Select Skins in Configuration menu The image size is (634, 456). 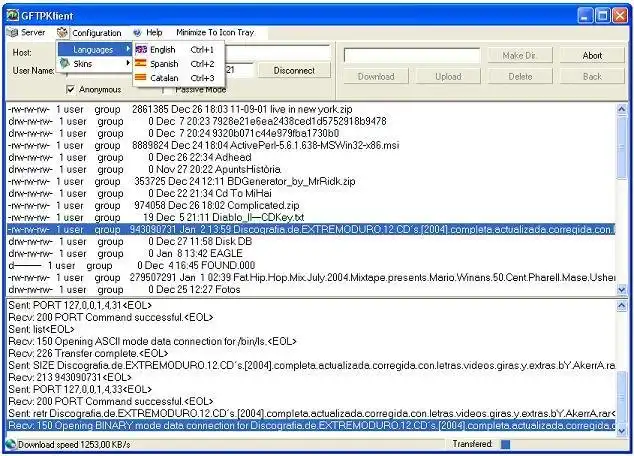coord(95,63)
